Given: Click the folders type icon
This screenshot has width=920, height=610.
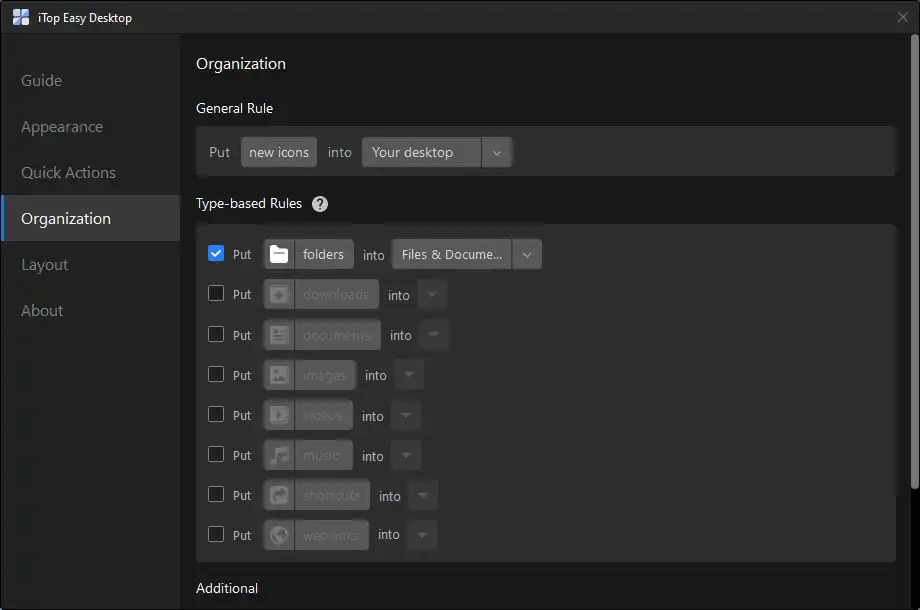Looking at the screenshot, I should (x=279, y=255).
